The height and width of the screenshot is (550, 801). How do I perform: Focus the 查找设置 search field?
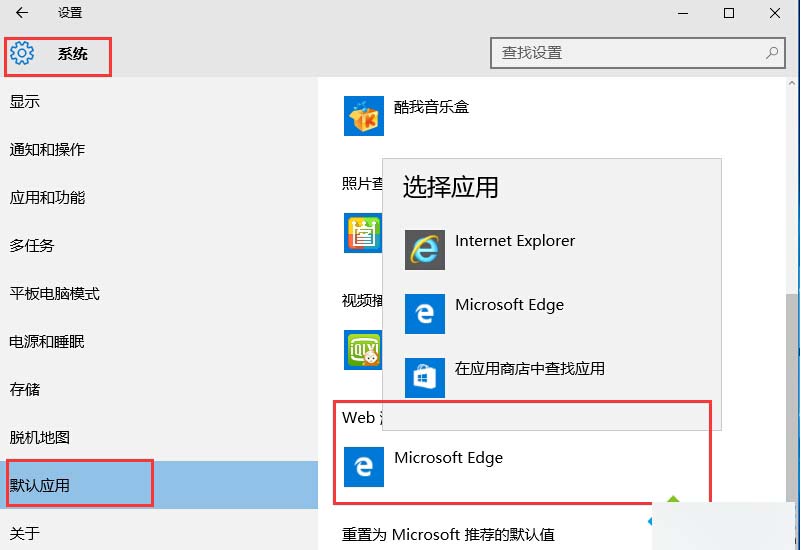pyautogui.click(x=638, y=53)
